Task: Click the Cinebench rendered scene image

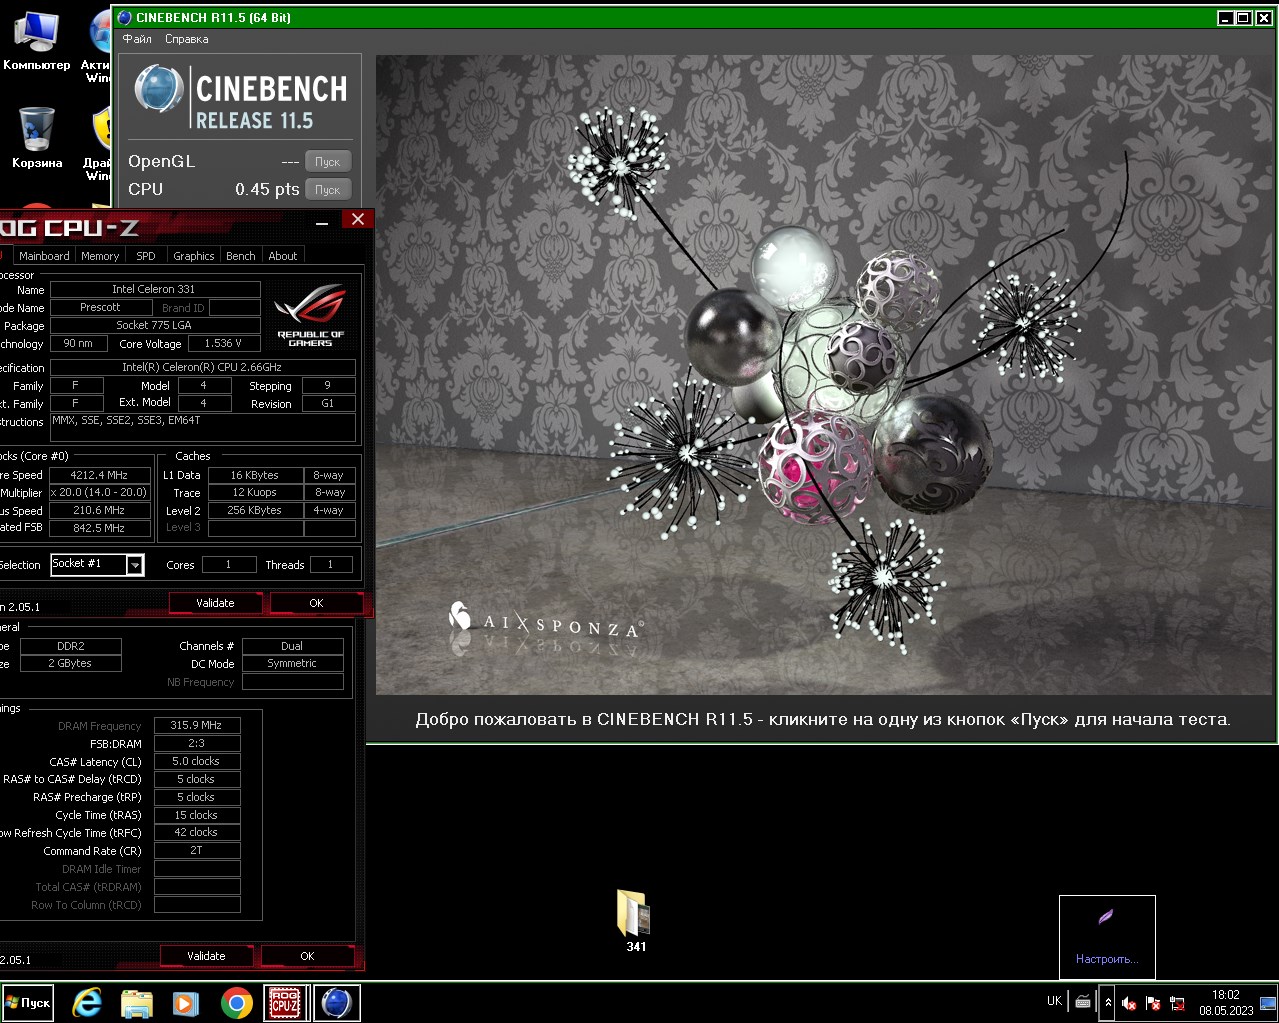Action: click(824, 375)
